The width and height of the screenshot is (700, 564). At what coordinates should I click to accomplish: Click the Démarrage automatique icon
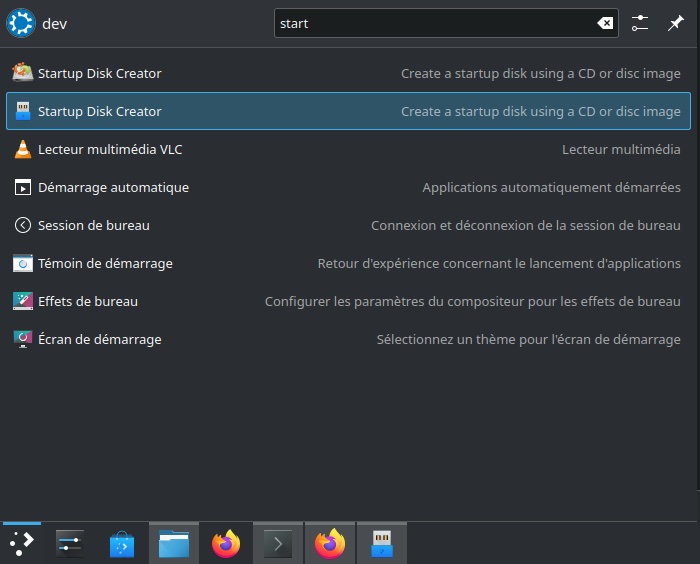[23, 188]
